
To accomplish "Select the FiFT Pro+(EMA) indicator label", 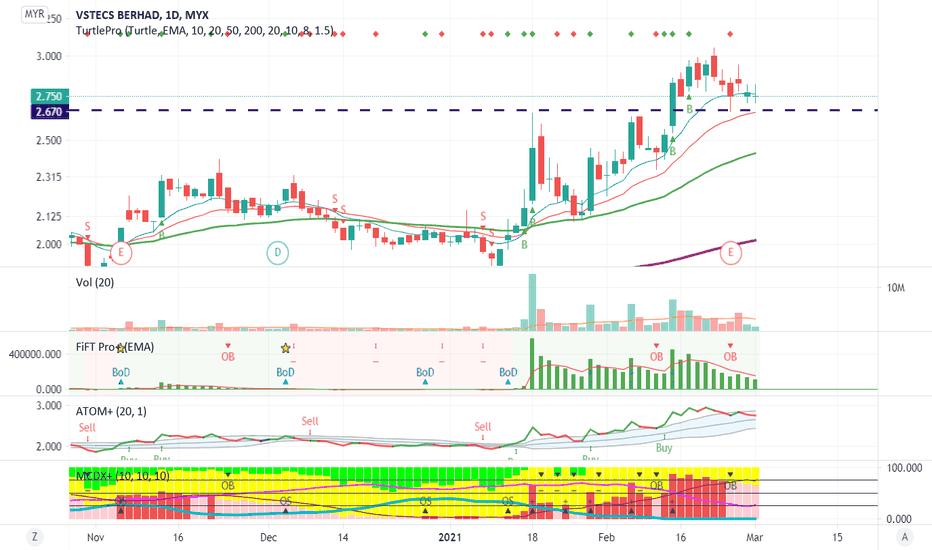I will click(x=115, y=347).
